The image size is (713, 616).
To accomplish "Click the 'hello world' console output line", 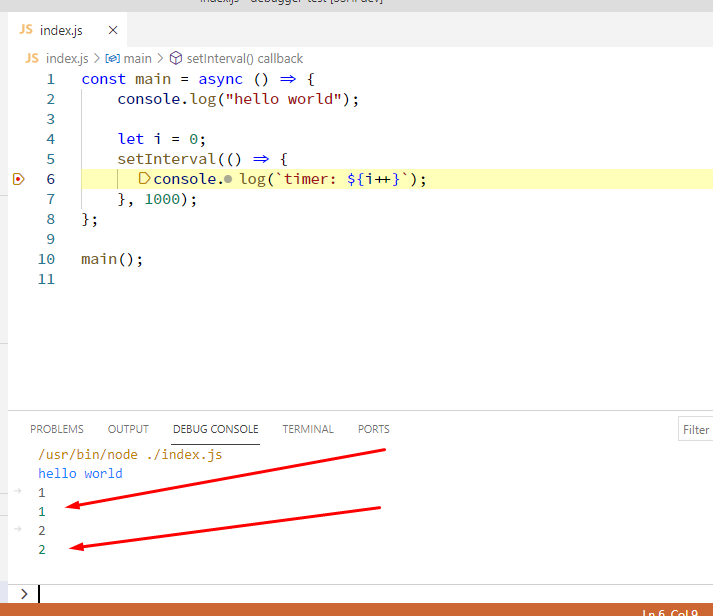I will point(80,474).
